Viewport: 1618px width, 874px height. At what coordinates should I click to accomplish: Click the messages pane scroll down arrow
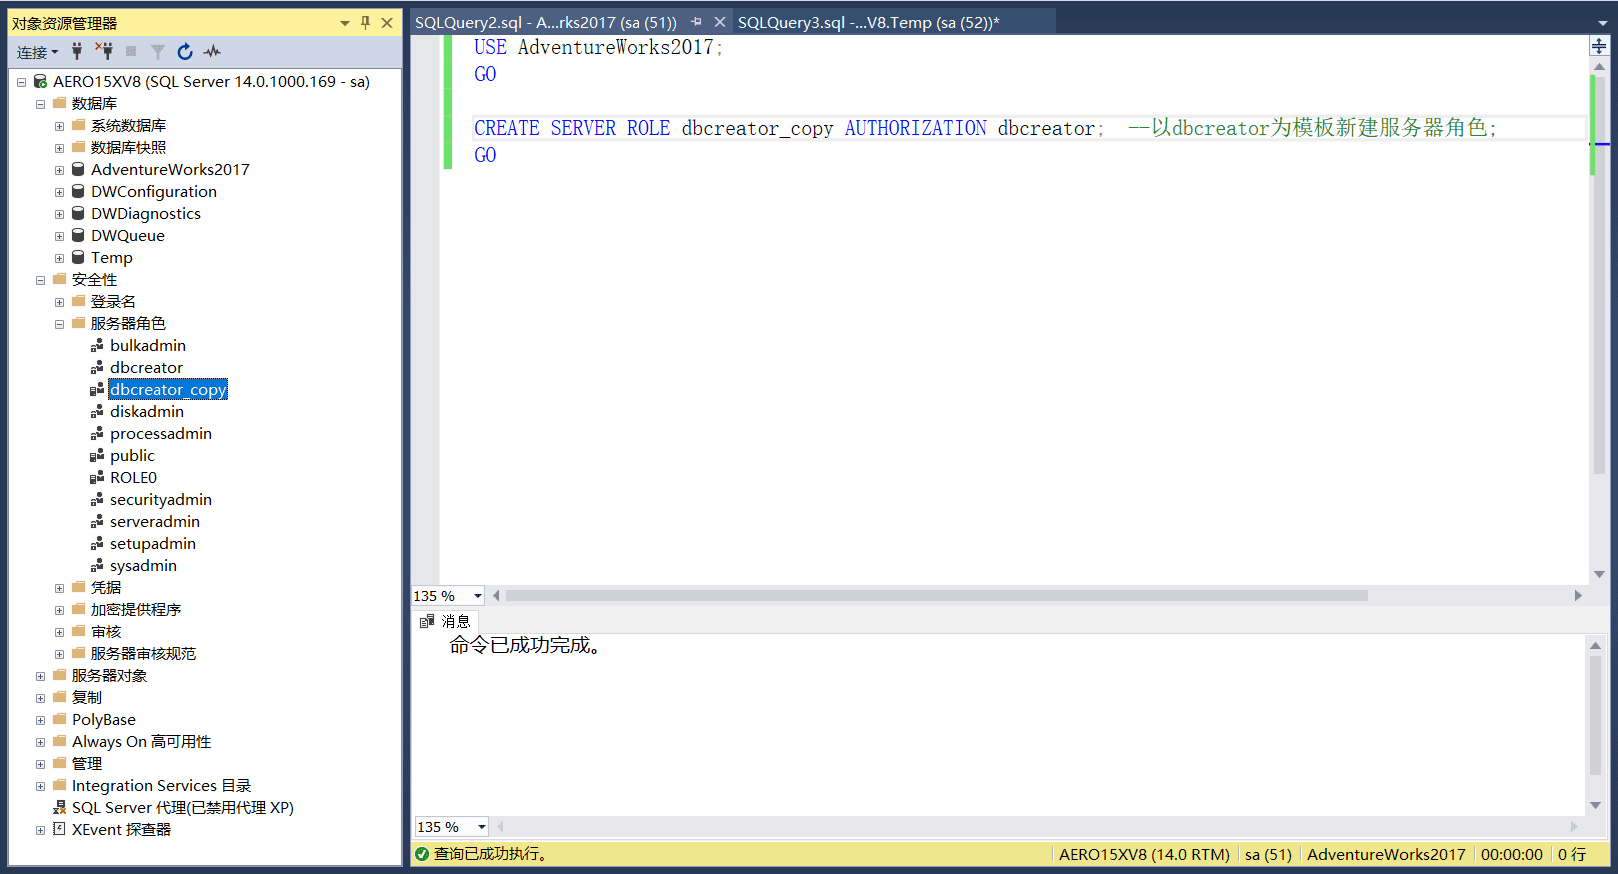pyautogui.click(x=1596, y=806)
